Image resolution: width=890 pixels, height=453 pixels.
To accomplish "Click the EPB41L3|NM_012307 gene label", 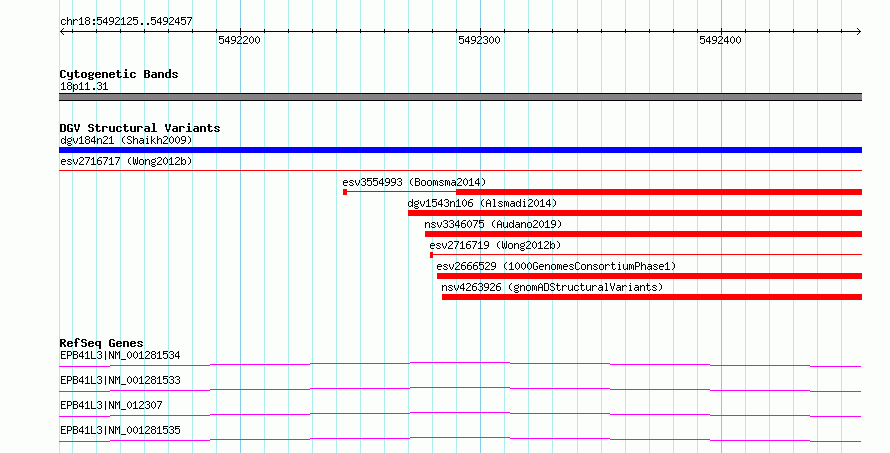I will click(x=111, y=405).
